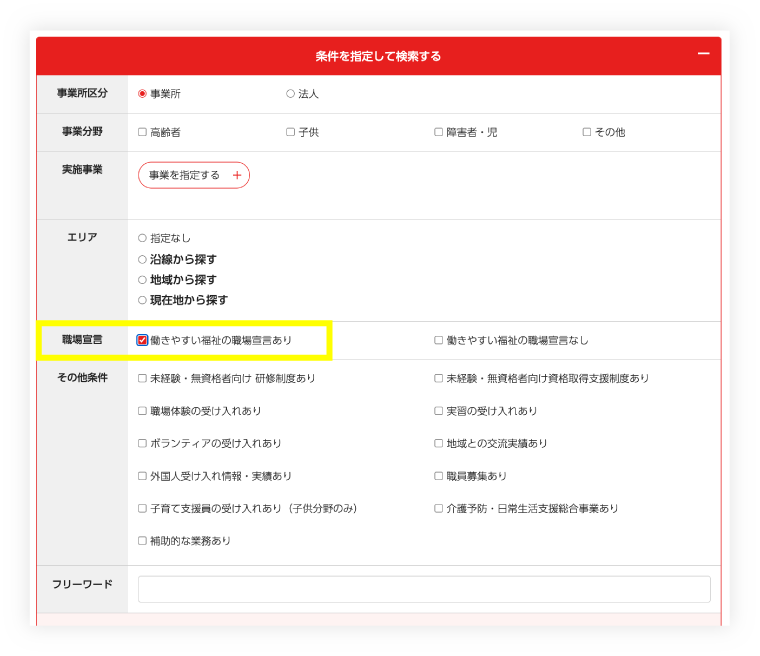
Task: Select the 法人 radio button
Action: (290, 94)
